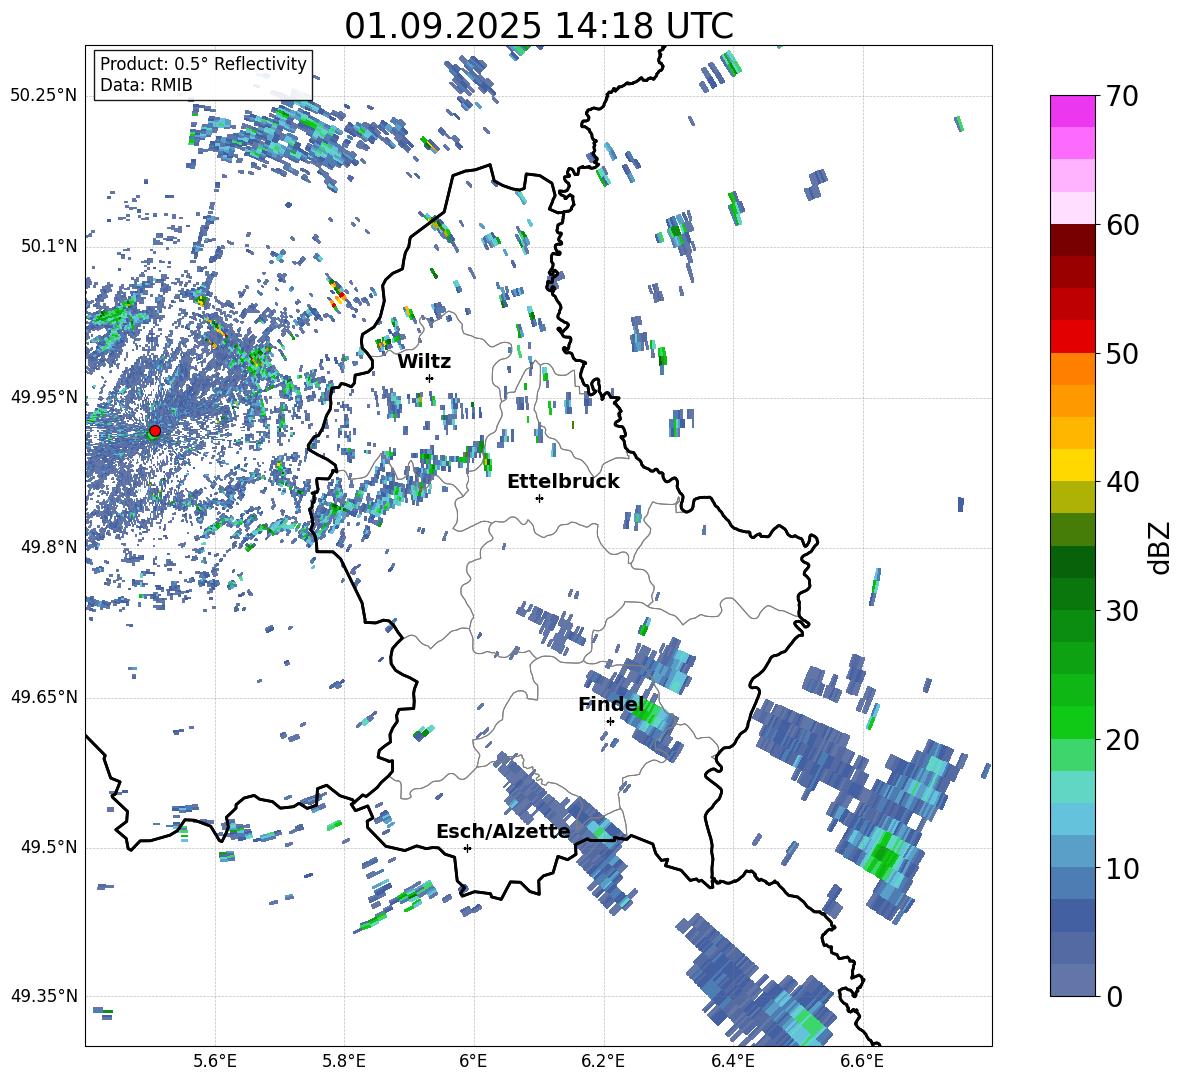Image resolution: width=1184 pixels, height=1081 pixels.
Task: Click the colorbar 30 tick label
Action: pos(1122,611)
